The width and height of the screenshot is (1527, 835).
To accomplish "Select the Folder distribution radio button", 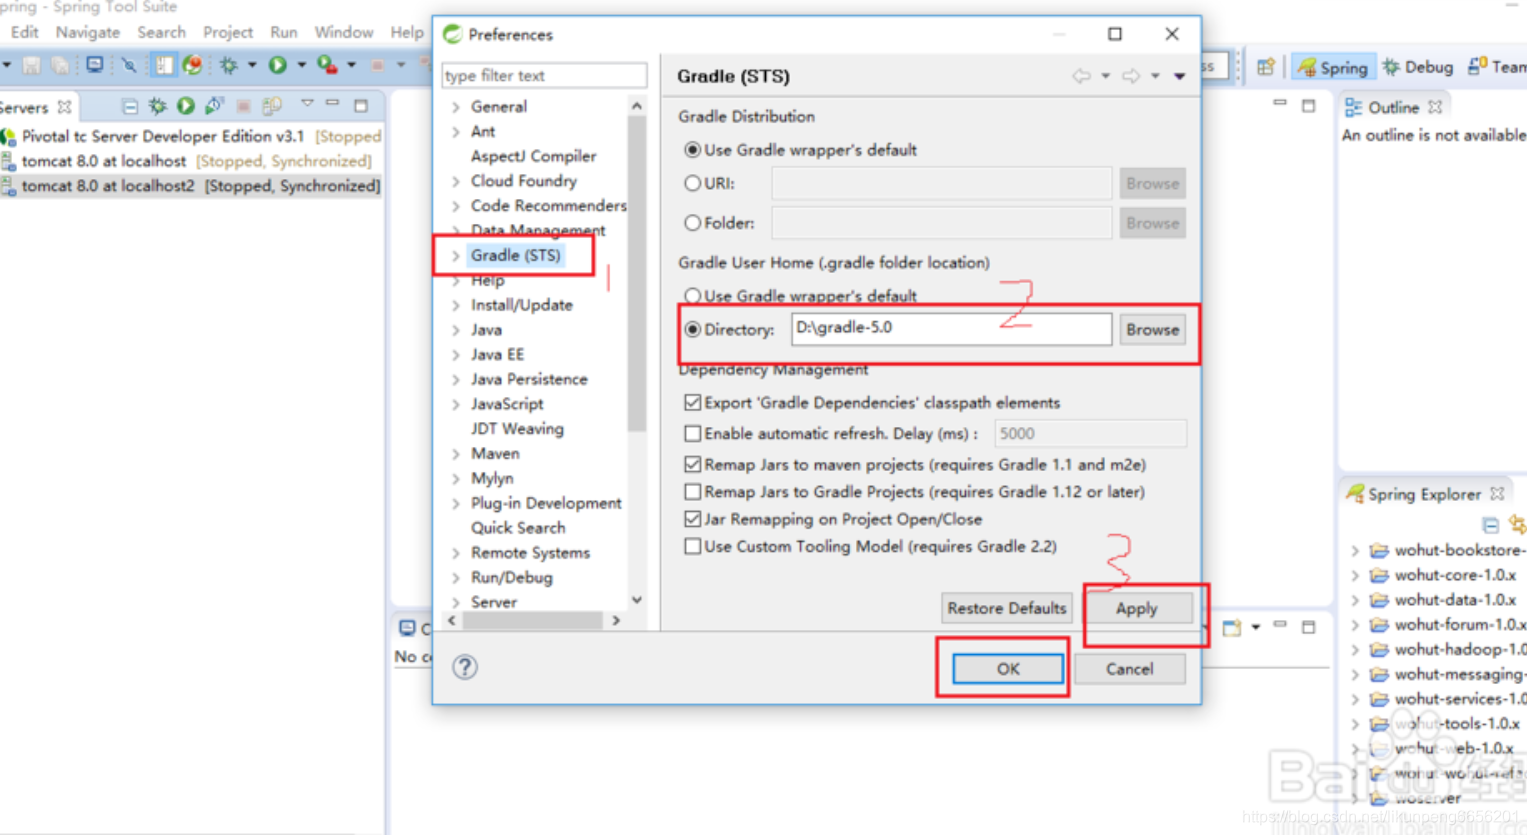I will coord(692,223).
